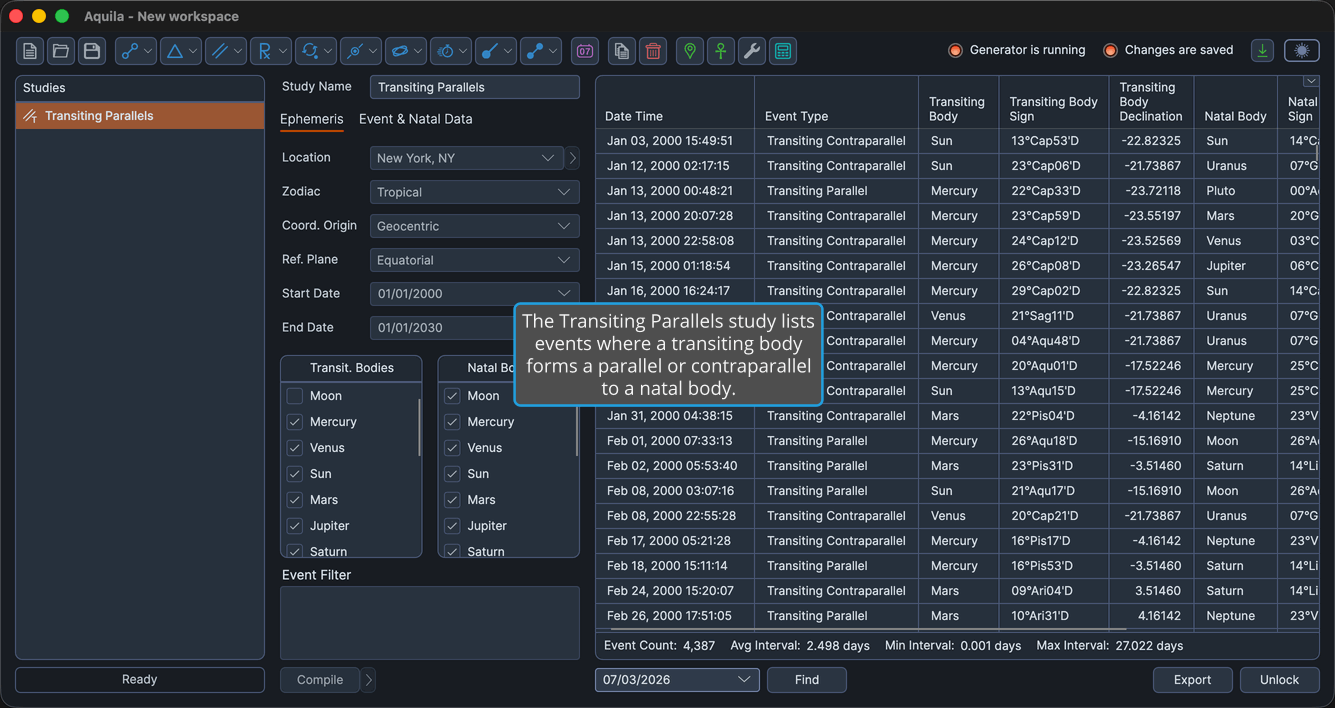Image resolution: width=1335 pixels, height=708 pixels.
Task: Open the Ref. Plane Equatorial dropdown
Action: coord(475,260)
